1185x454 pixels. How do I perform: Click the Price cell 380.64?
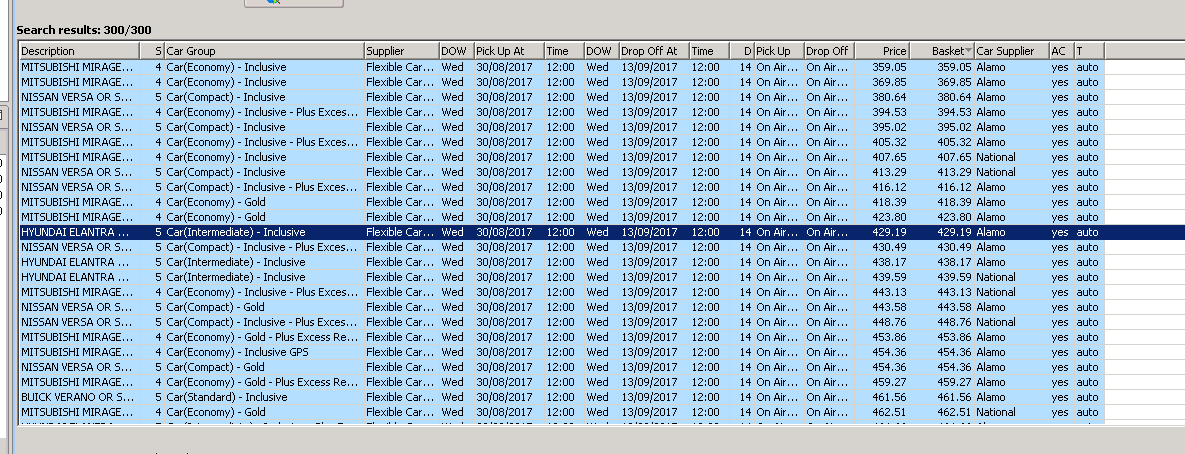click(x=890, y=97)
